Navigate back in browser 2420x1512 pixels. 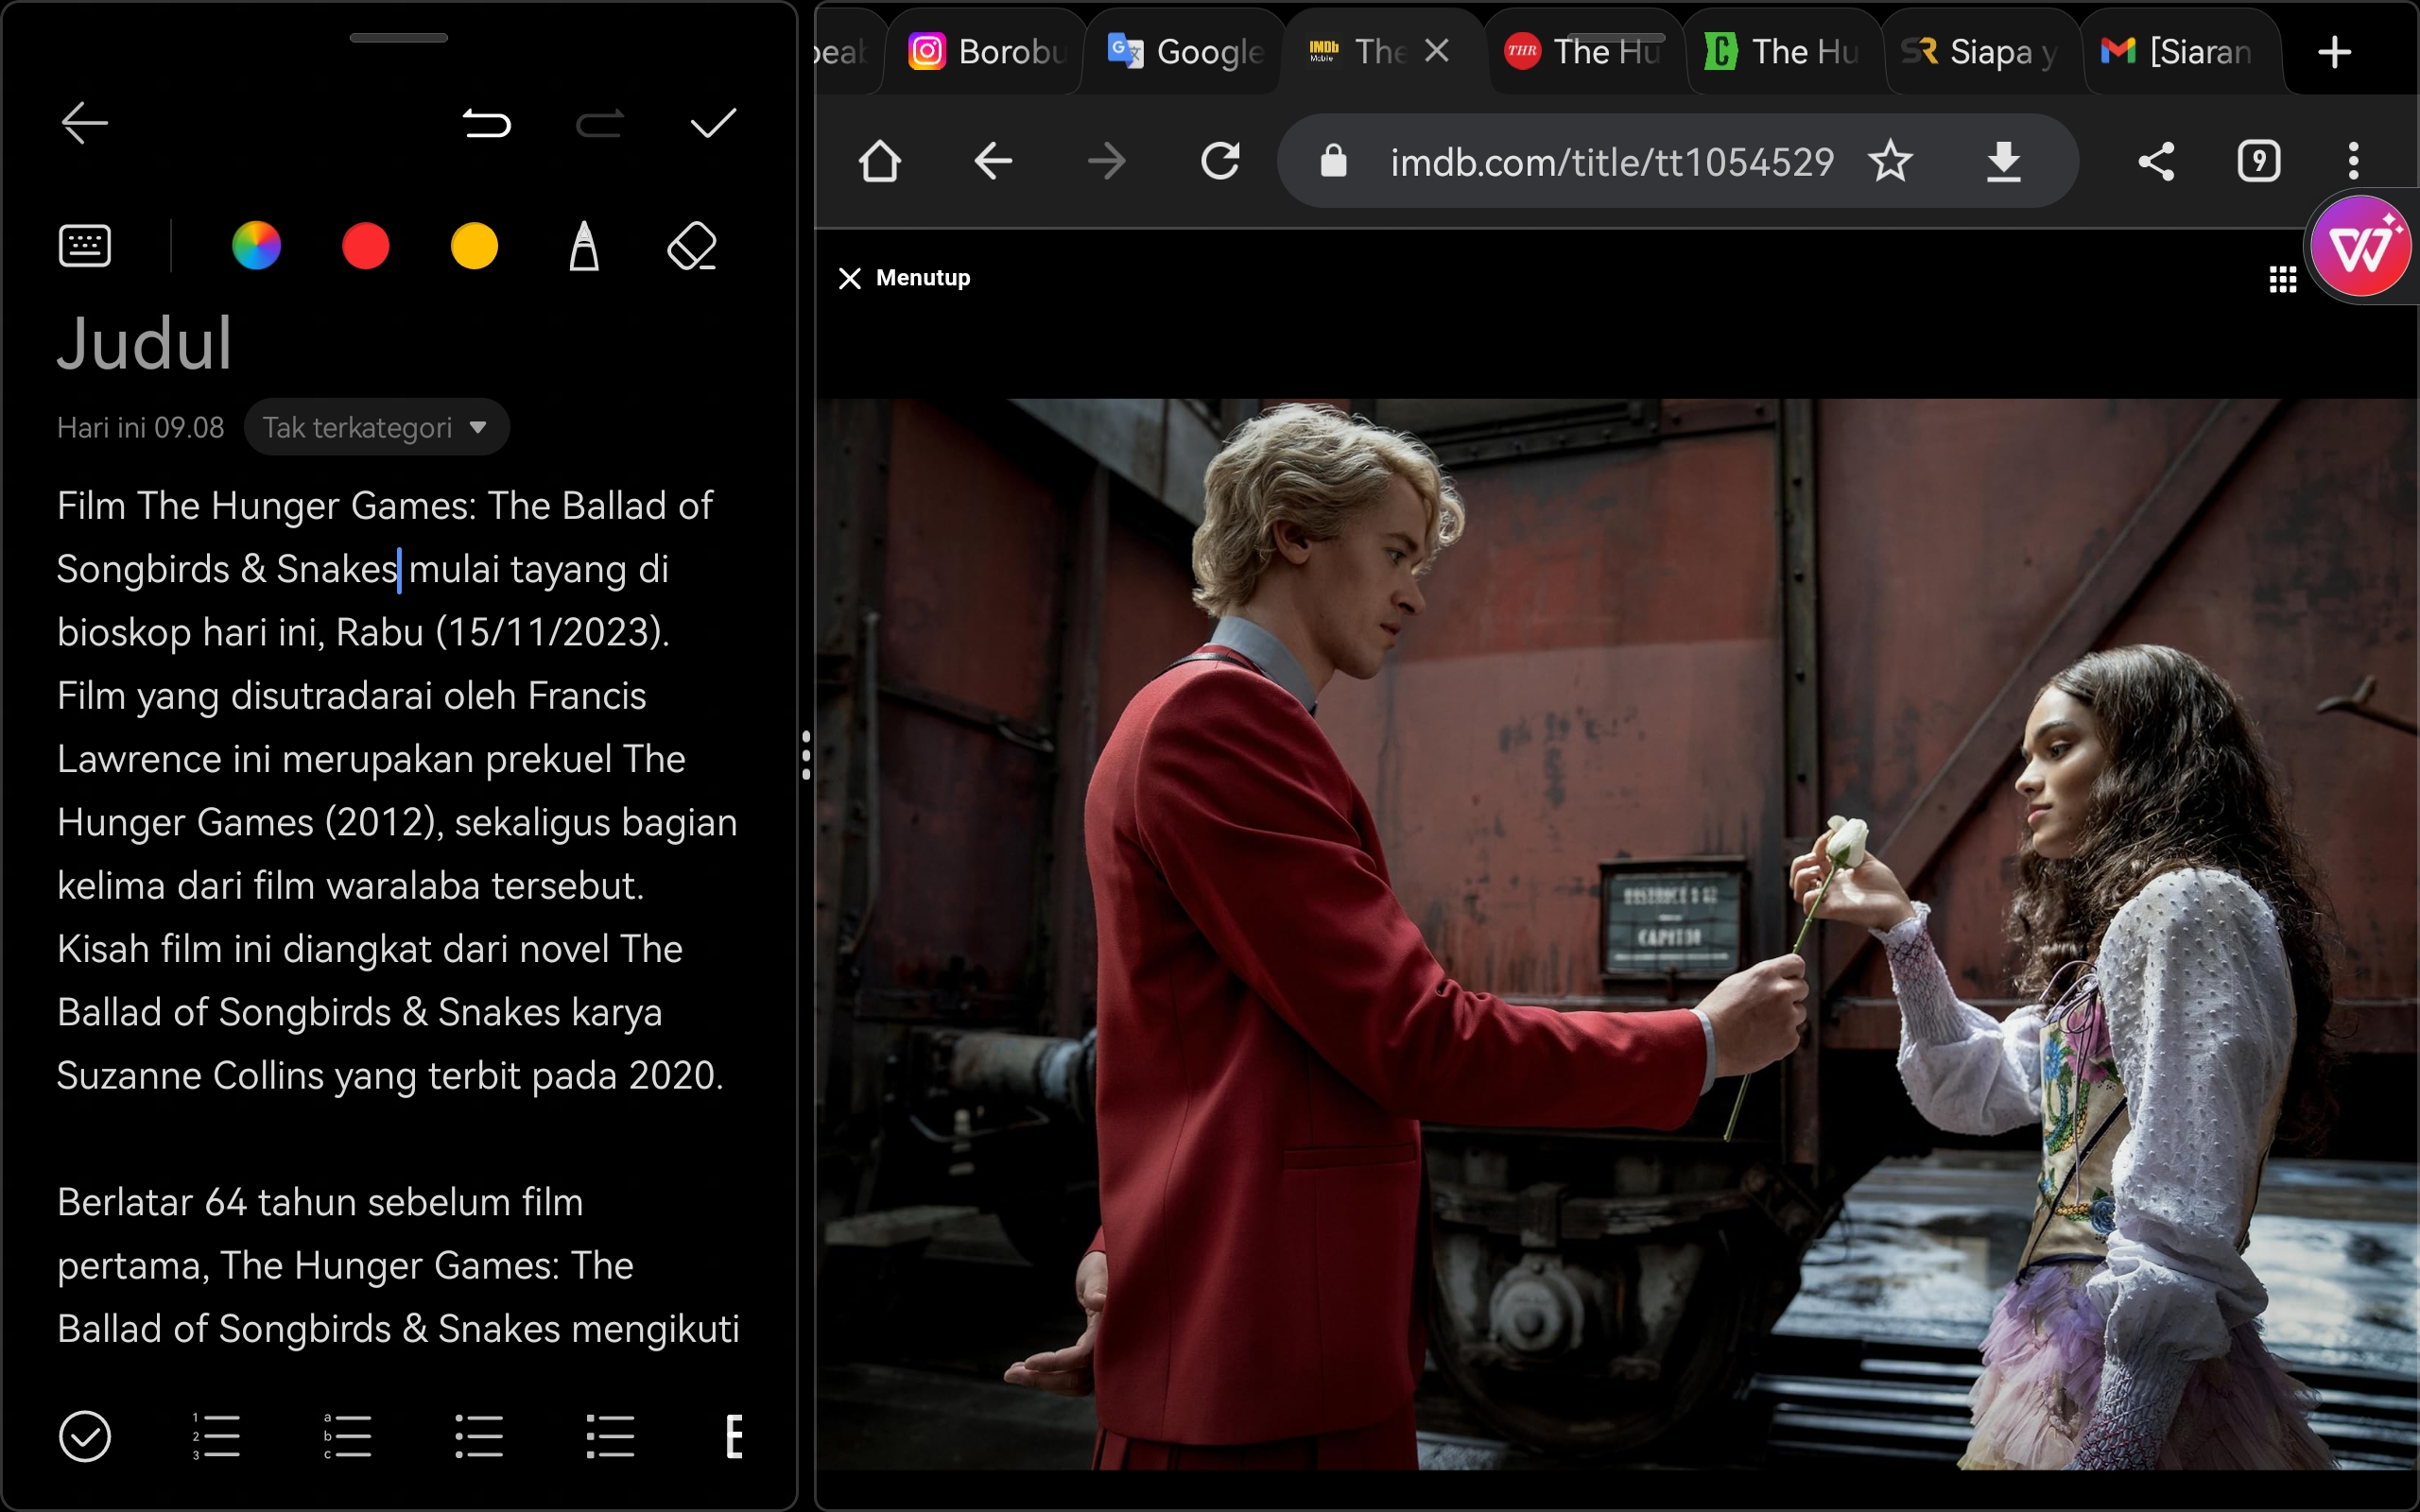point(993,161)
